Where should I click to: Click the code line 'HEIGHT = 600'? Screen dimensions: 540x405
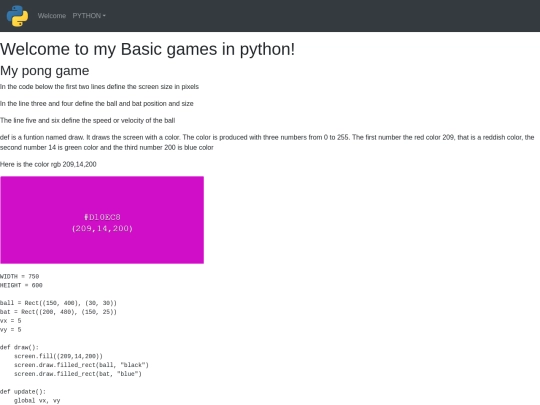click(21, 285)
